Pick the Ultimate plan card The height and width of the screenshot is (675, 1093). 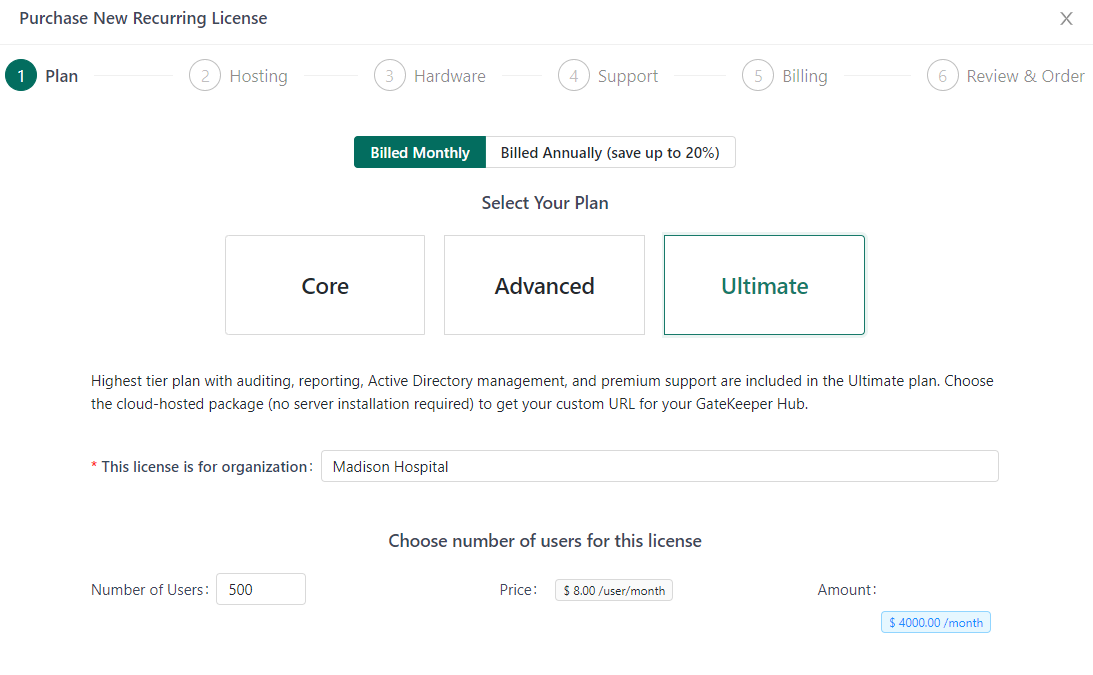pos(764,285)
